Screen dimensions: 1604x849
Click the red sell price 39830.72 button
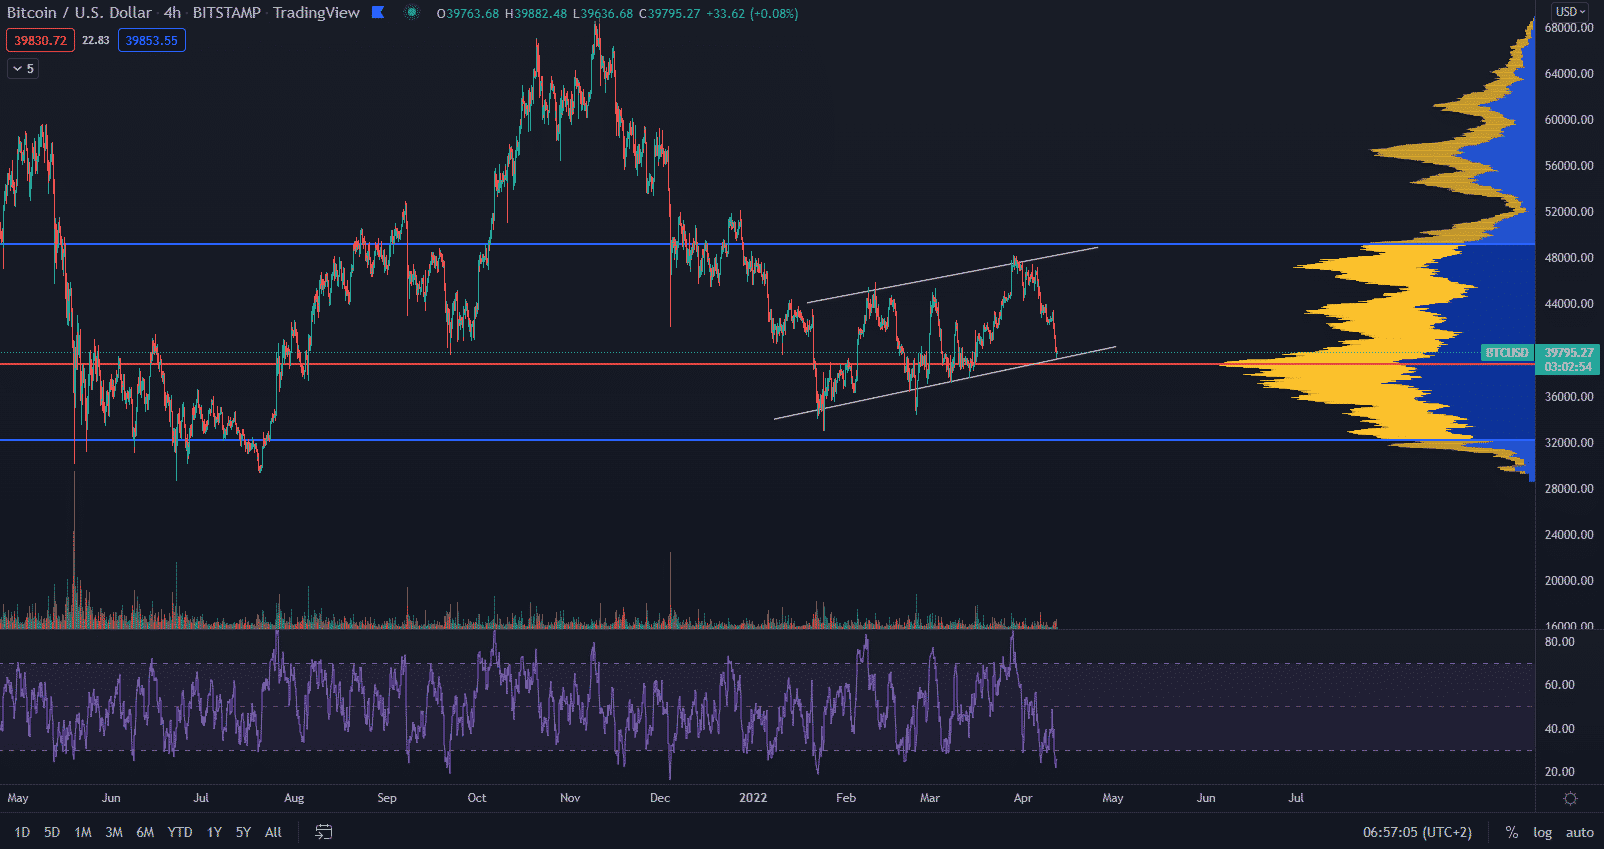[40, 41]
